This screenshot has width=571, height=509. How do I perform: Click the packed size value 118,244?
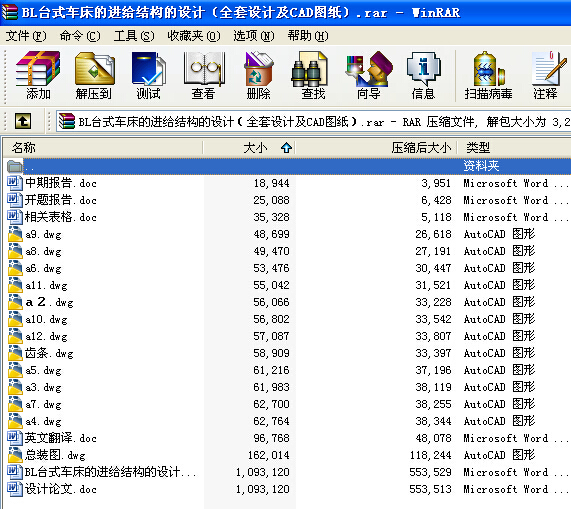430,455
